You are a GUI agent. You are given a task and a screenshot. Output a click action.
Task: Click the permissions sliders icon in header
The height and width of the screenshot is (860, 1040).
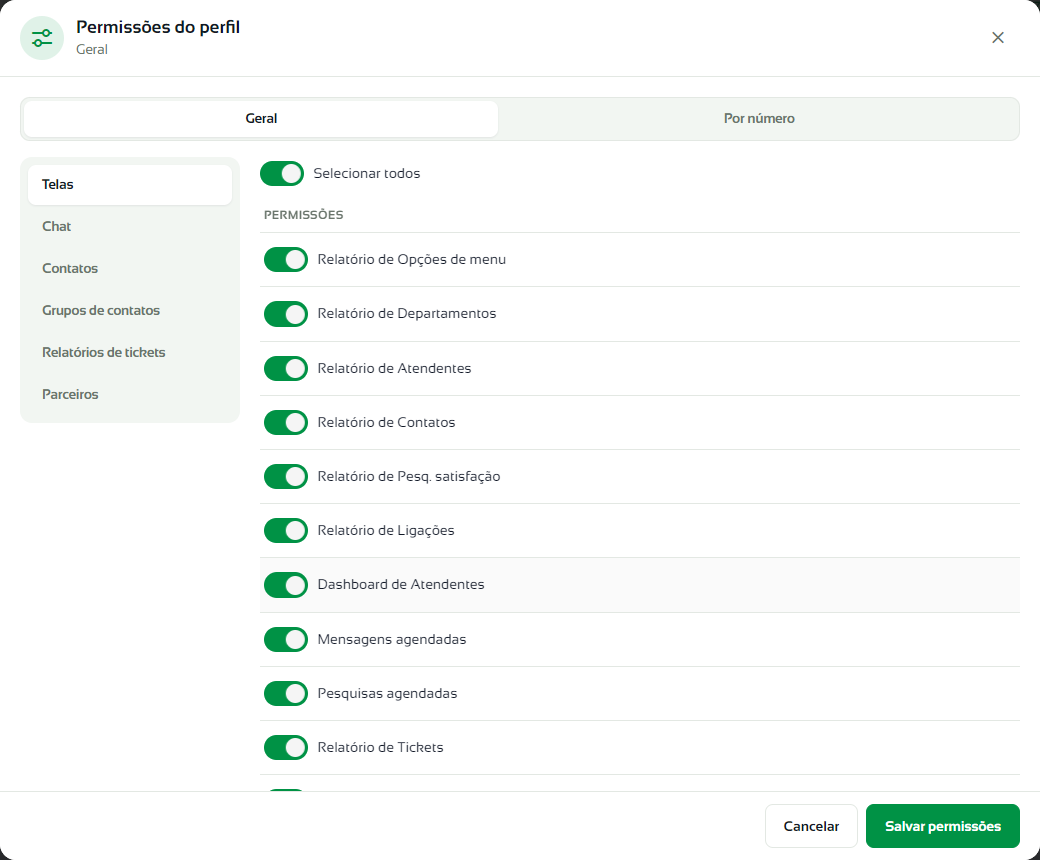coord(42,38)
